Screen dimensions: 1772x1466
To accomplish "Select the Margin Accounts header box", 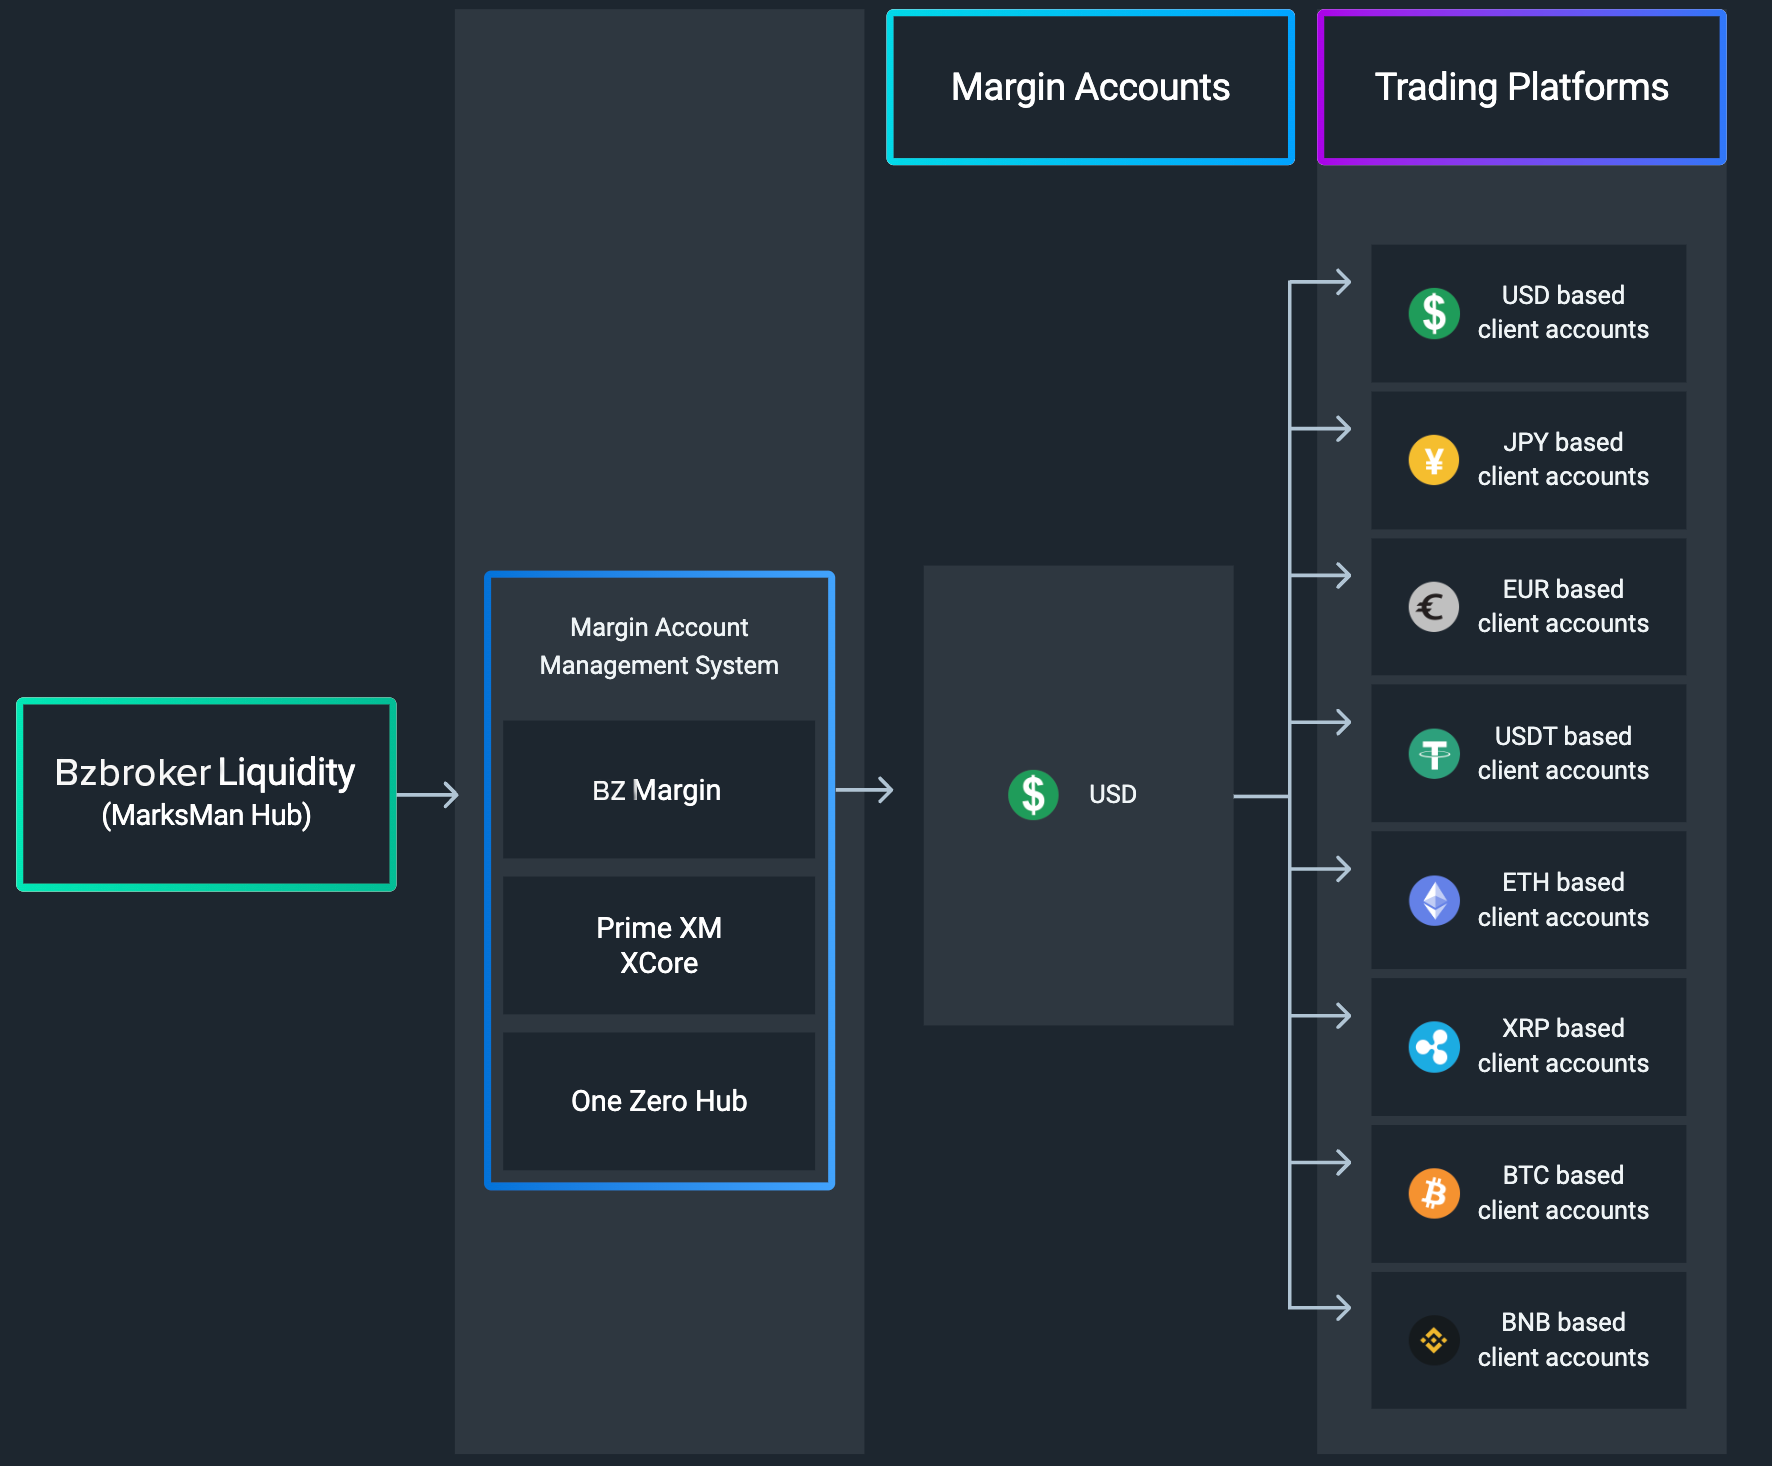I will (x=1090, y=87).
